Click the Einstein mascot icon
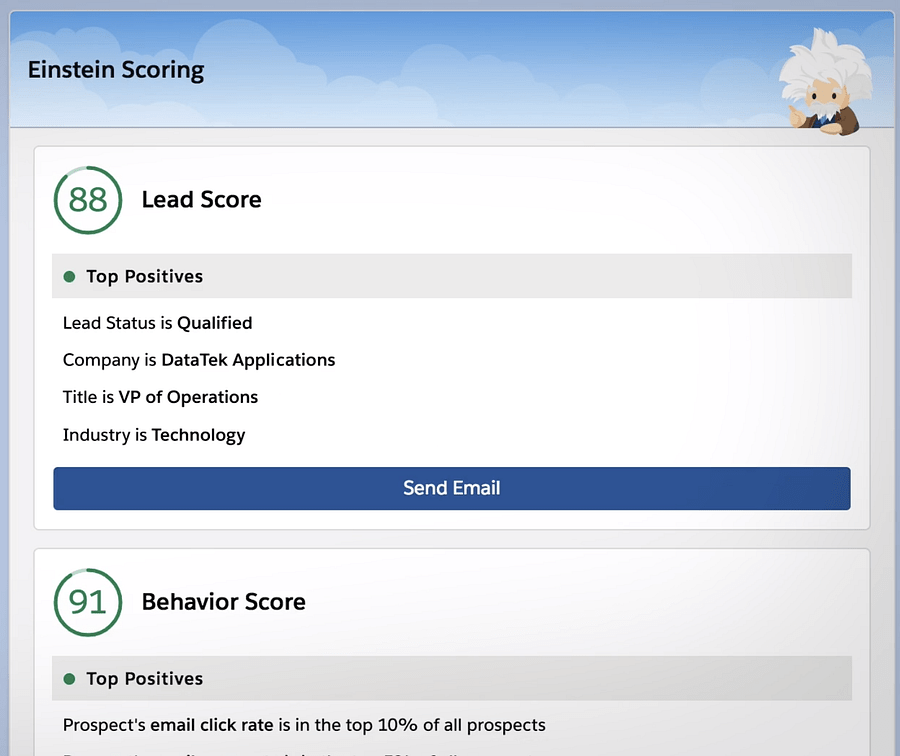This screenshot has width=900, height=756. pos(821,83)
